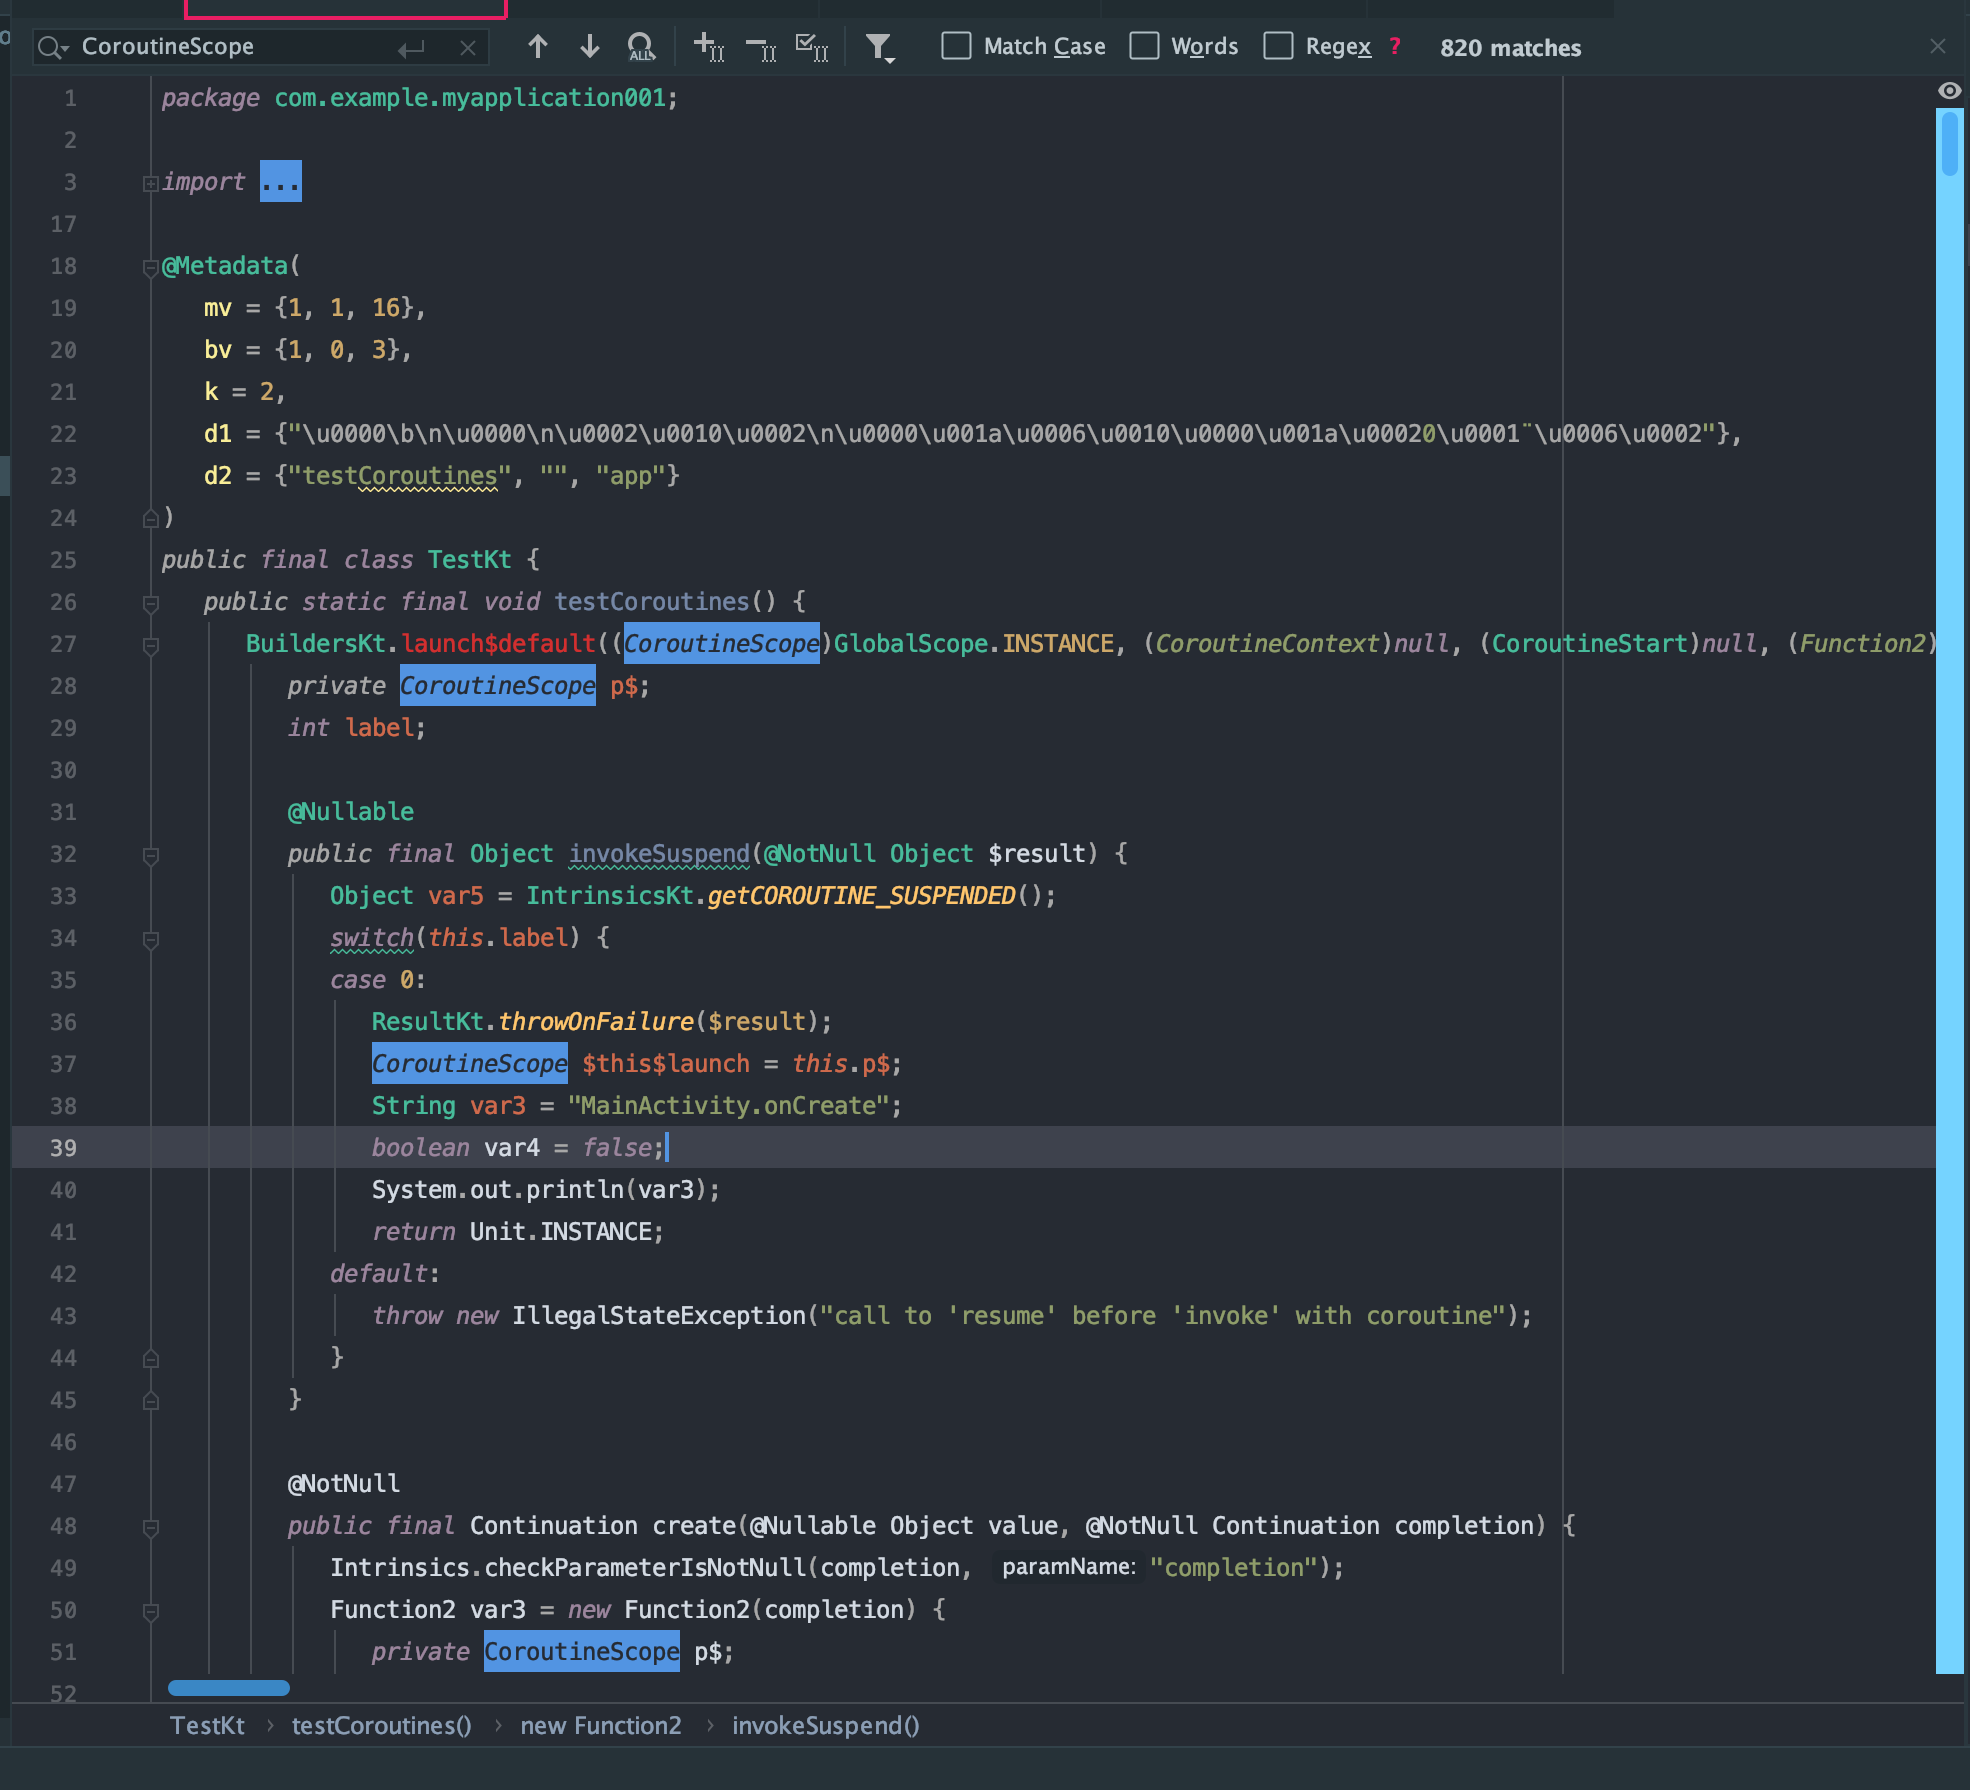
Task: Collapse testCoroutines method at line 26
Action: pos(151,603)
